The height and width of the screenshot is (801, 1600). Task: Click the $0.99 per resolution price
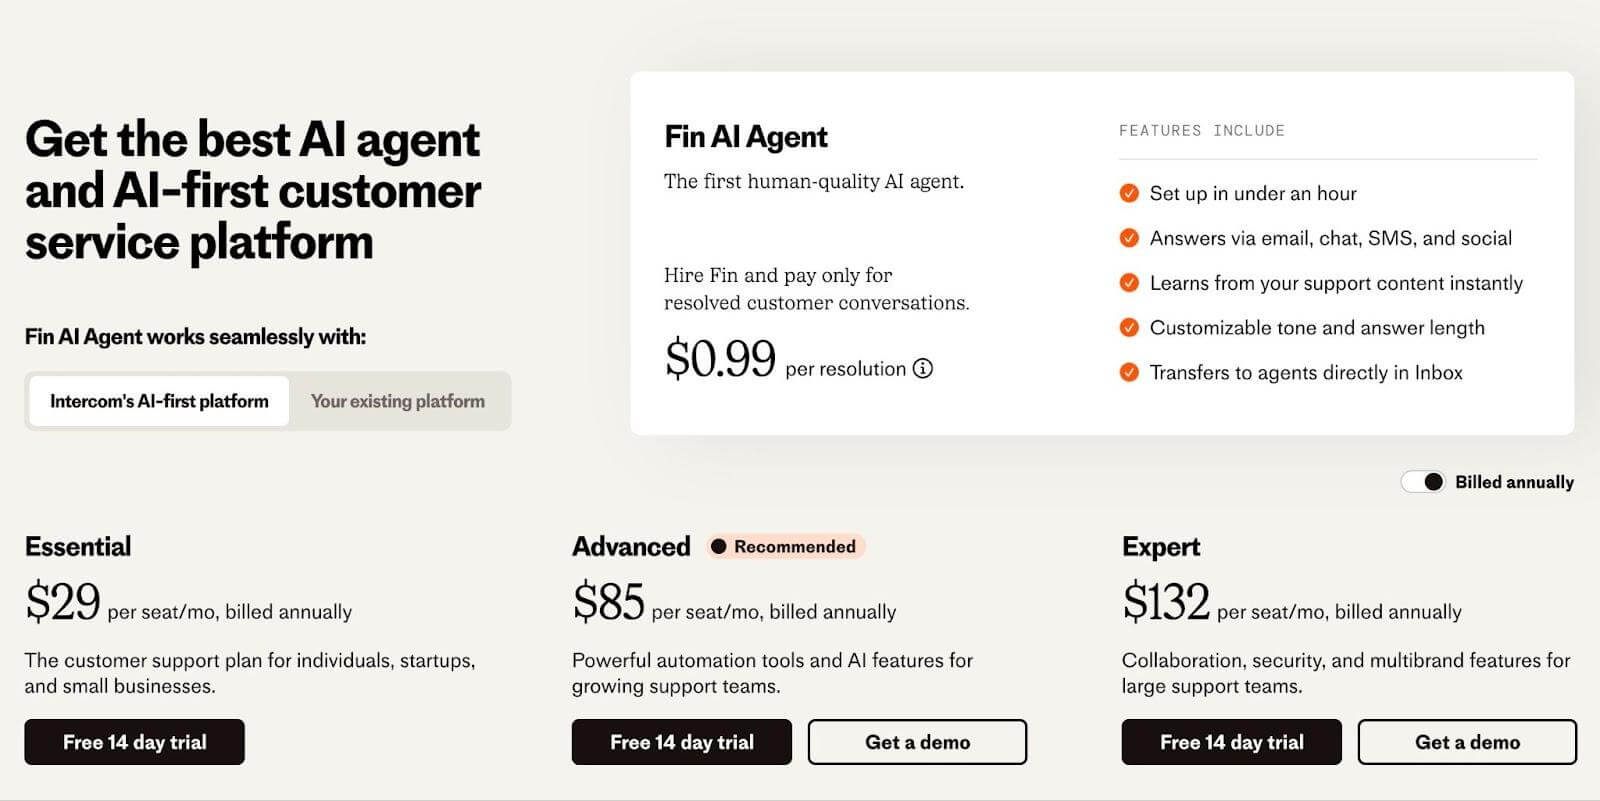[720, 358]
